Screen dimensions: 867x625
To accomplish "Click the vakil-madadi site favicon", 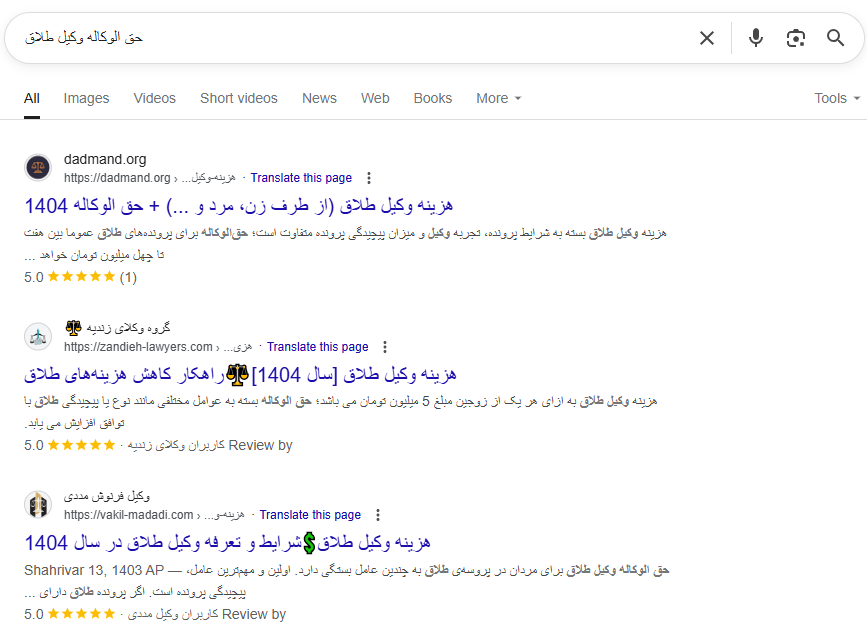I will [x=38, y=505].
